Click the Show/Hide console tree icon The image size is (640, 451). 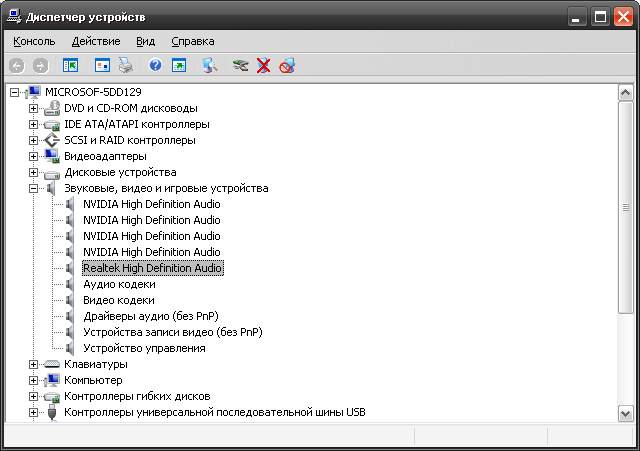(71, 65)
